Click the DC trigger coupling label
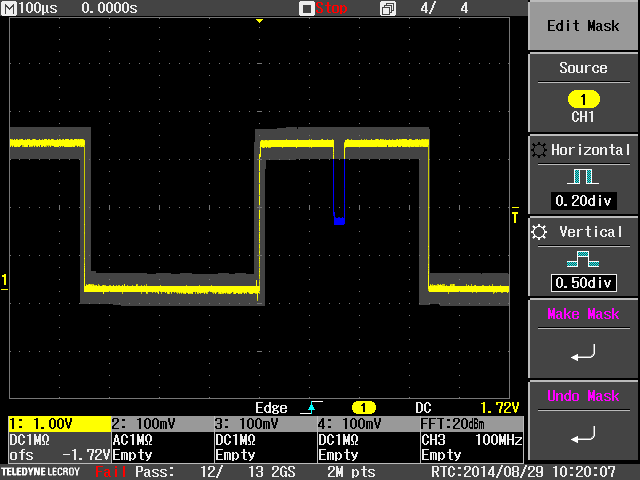The image size is (640, 480). 423,408
